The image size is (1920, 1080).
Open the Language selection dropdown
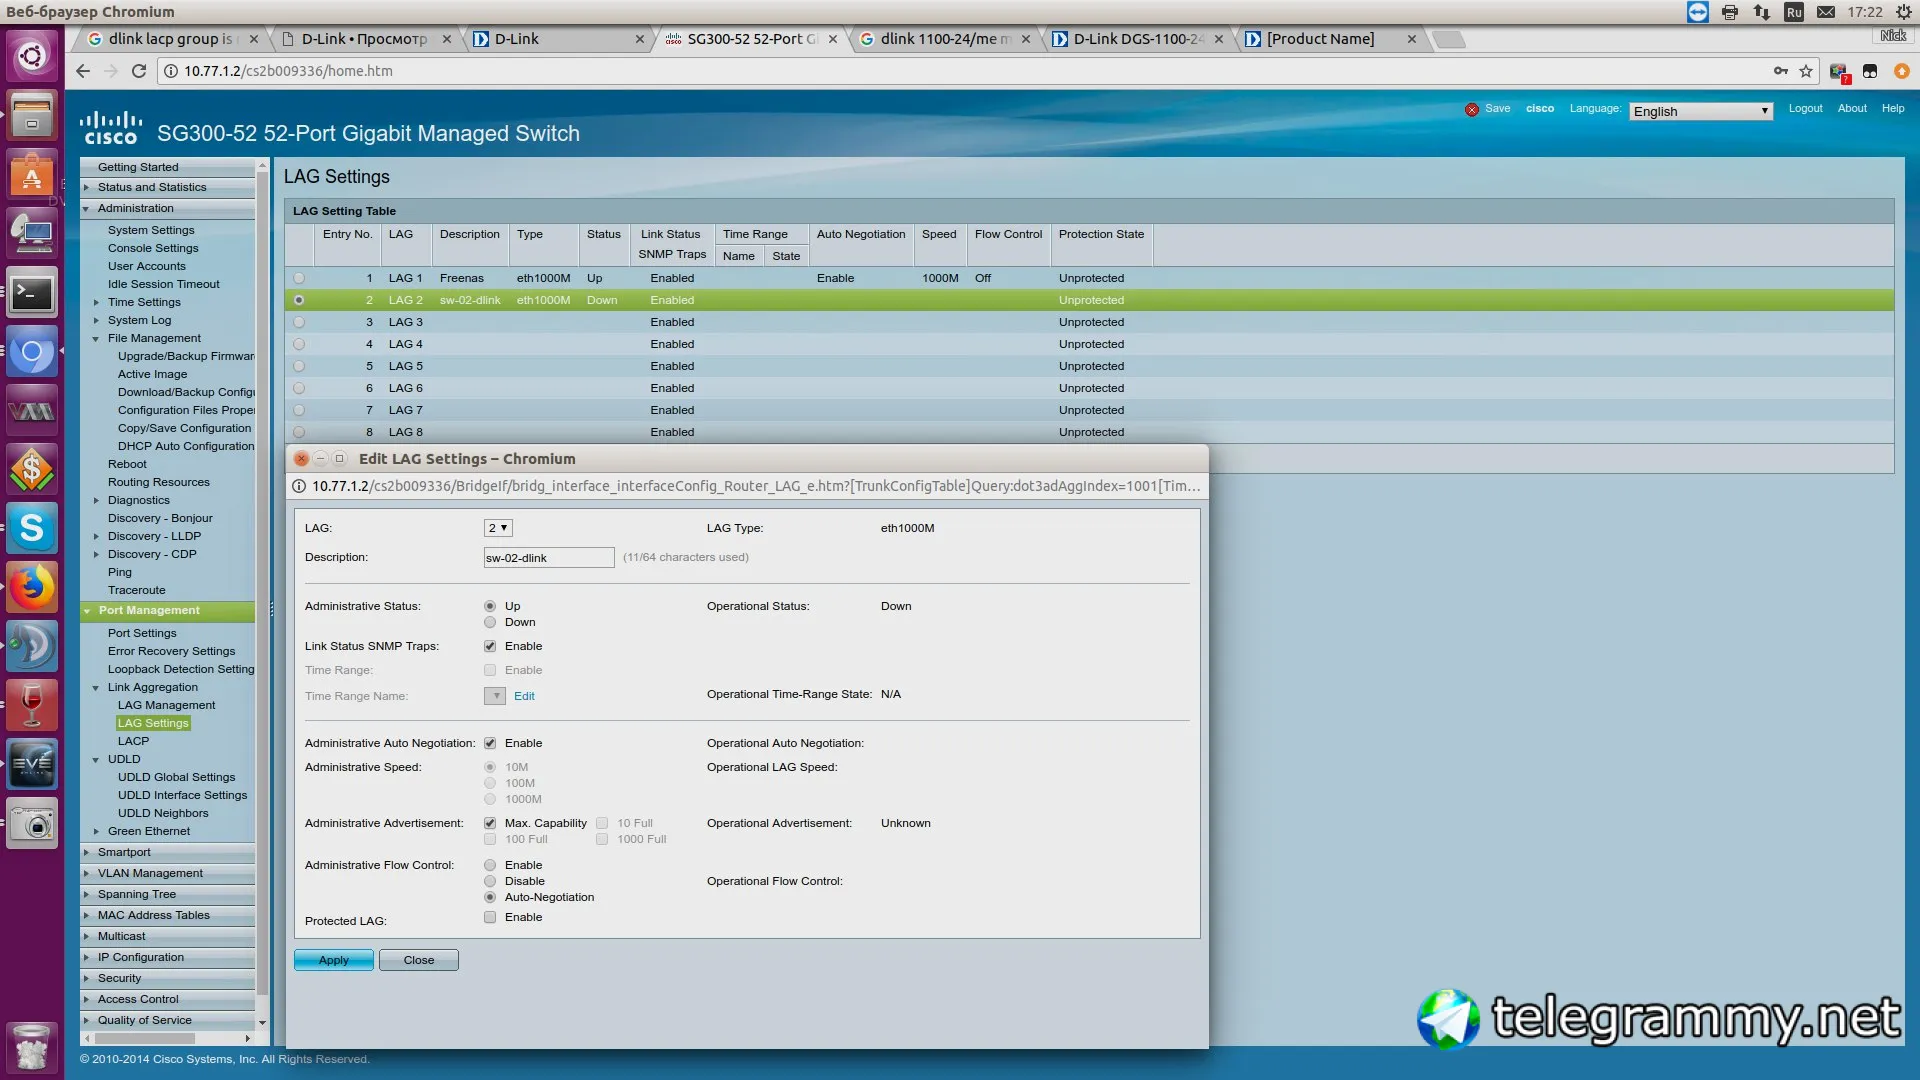pos(1701,111)
